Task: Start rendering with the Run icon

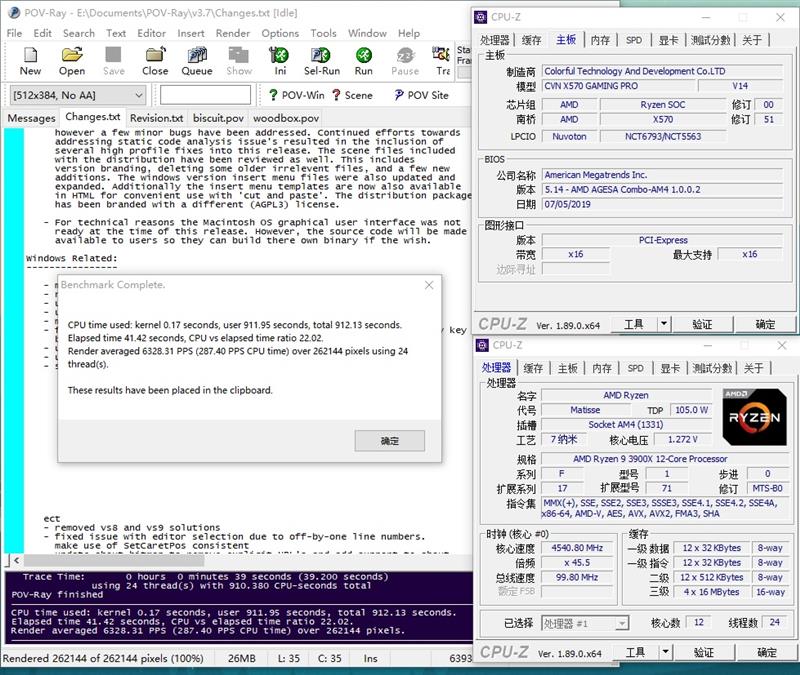Action: 364,60
